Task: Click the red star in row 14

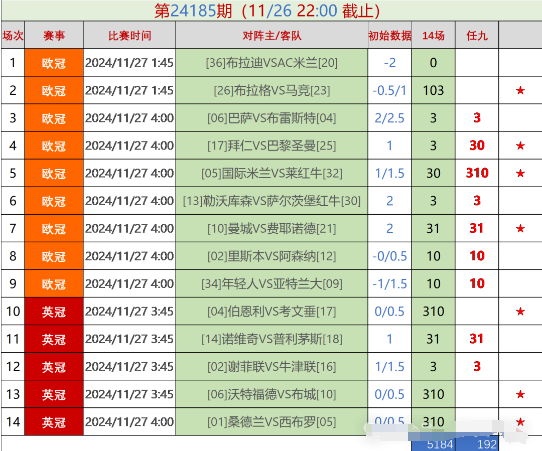Action: click(x=520, y=422)
